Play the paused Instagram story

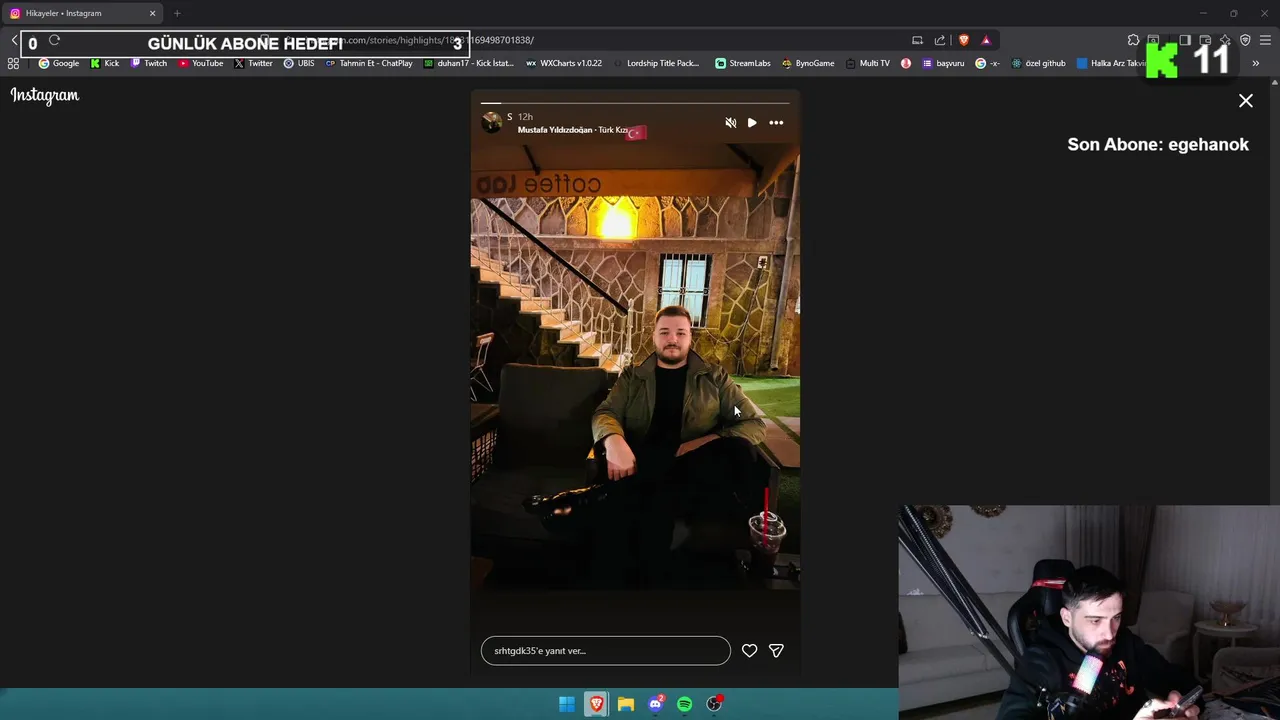pos(752,123)
